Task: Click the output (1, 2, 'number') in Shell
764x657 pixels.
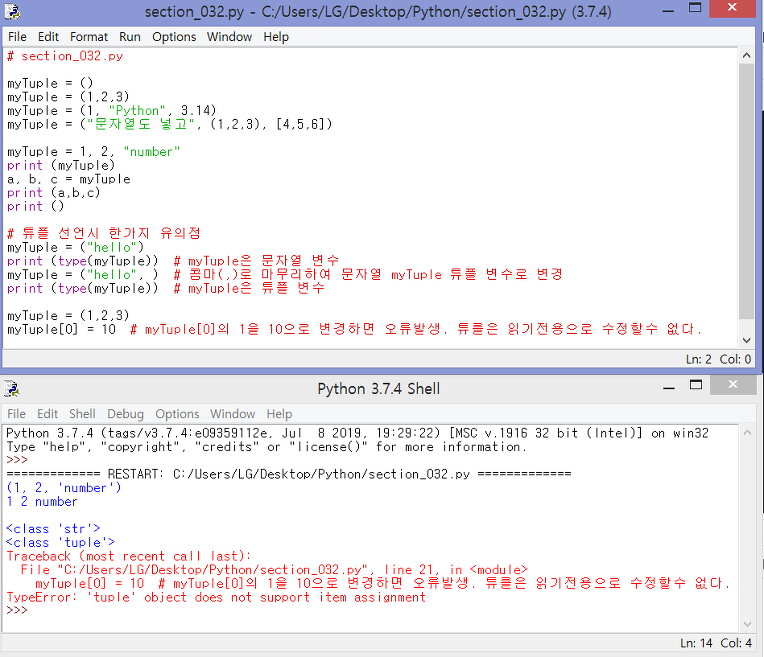Action: pos(64,487)
